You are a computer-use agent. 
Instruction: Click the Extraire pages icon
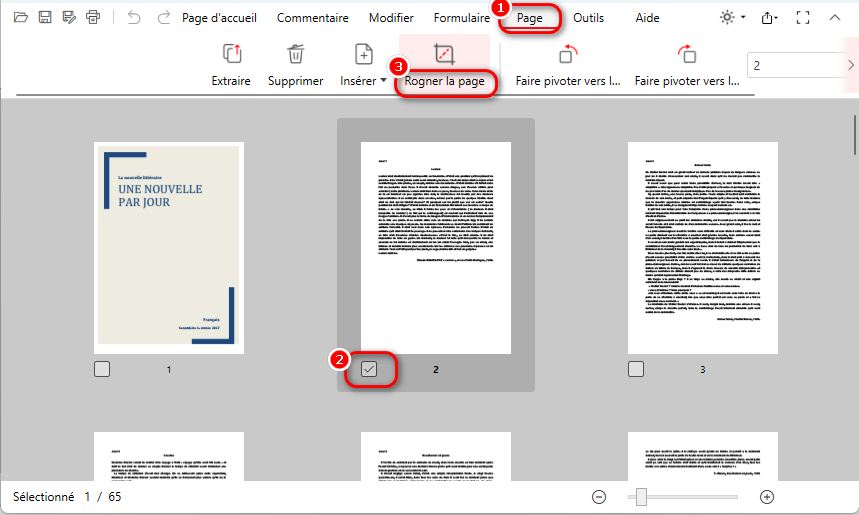click(231, 55)
